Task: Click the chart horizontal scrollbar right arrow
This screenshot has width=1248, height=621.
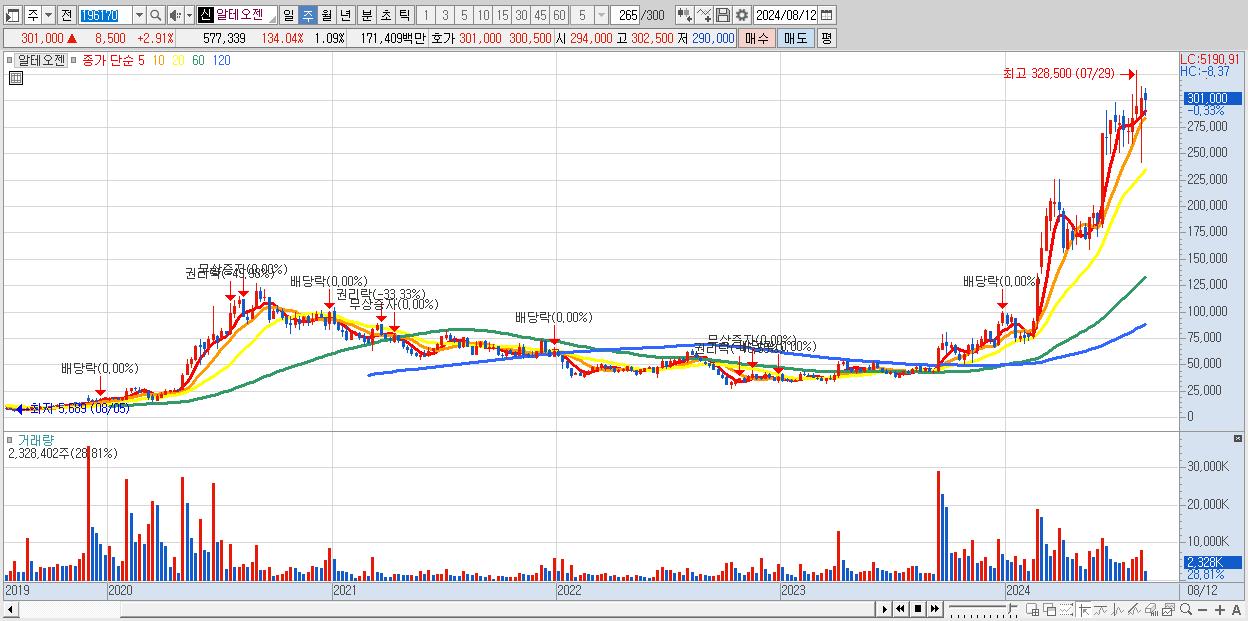Action: [x=885, y=609]
